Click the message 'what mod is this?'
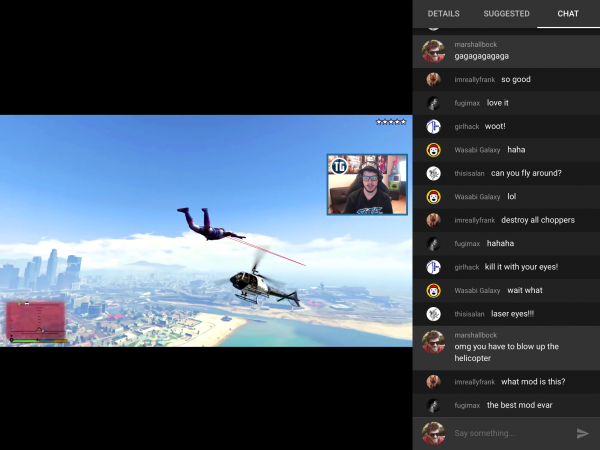This screenshot has width=600, height=450. (x=533, y=382)
